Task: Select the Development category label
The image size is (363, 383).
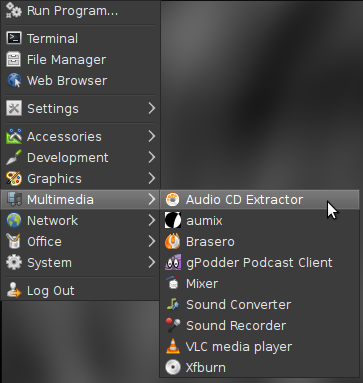Action: pos(68,158)
